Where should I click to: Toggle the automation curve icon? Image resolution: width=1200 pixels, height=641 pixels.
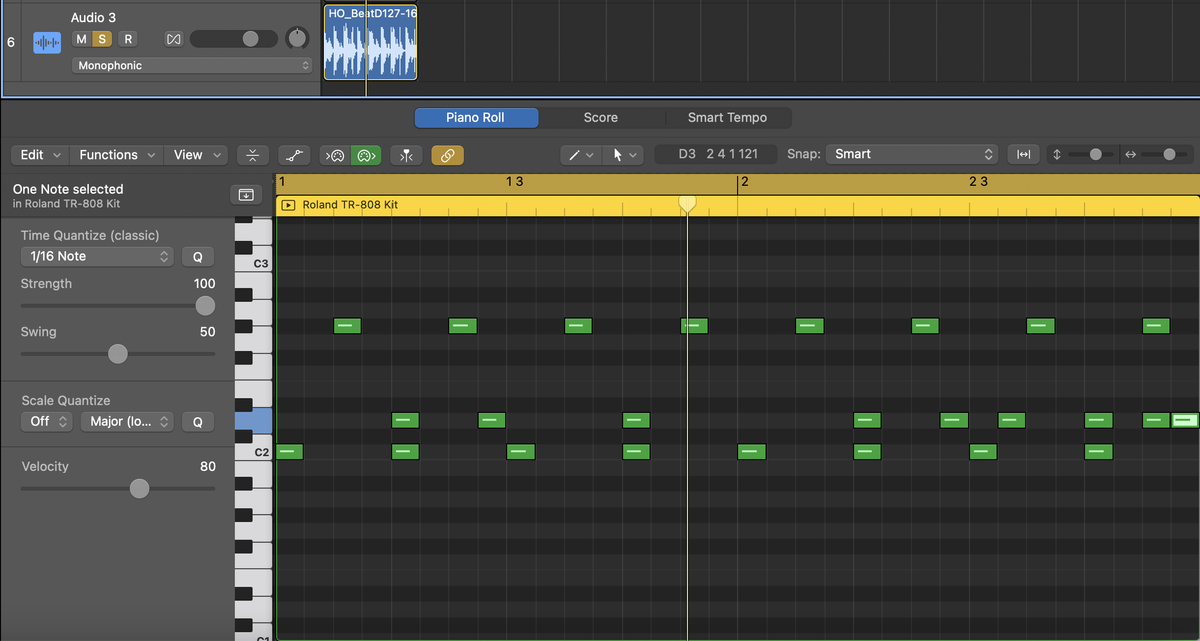pyautogui.click(x=293, y=155)
